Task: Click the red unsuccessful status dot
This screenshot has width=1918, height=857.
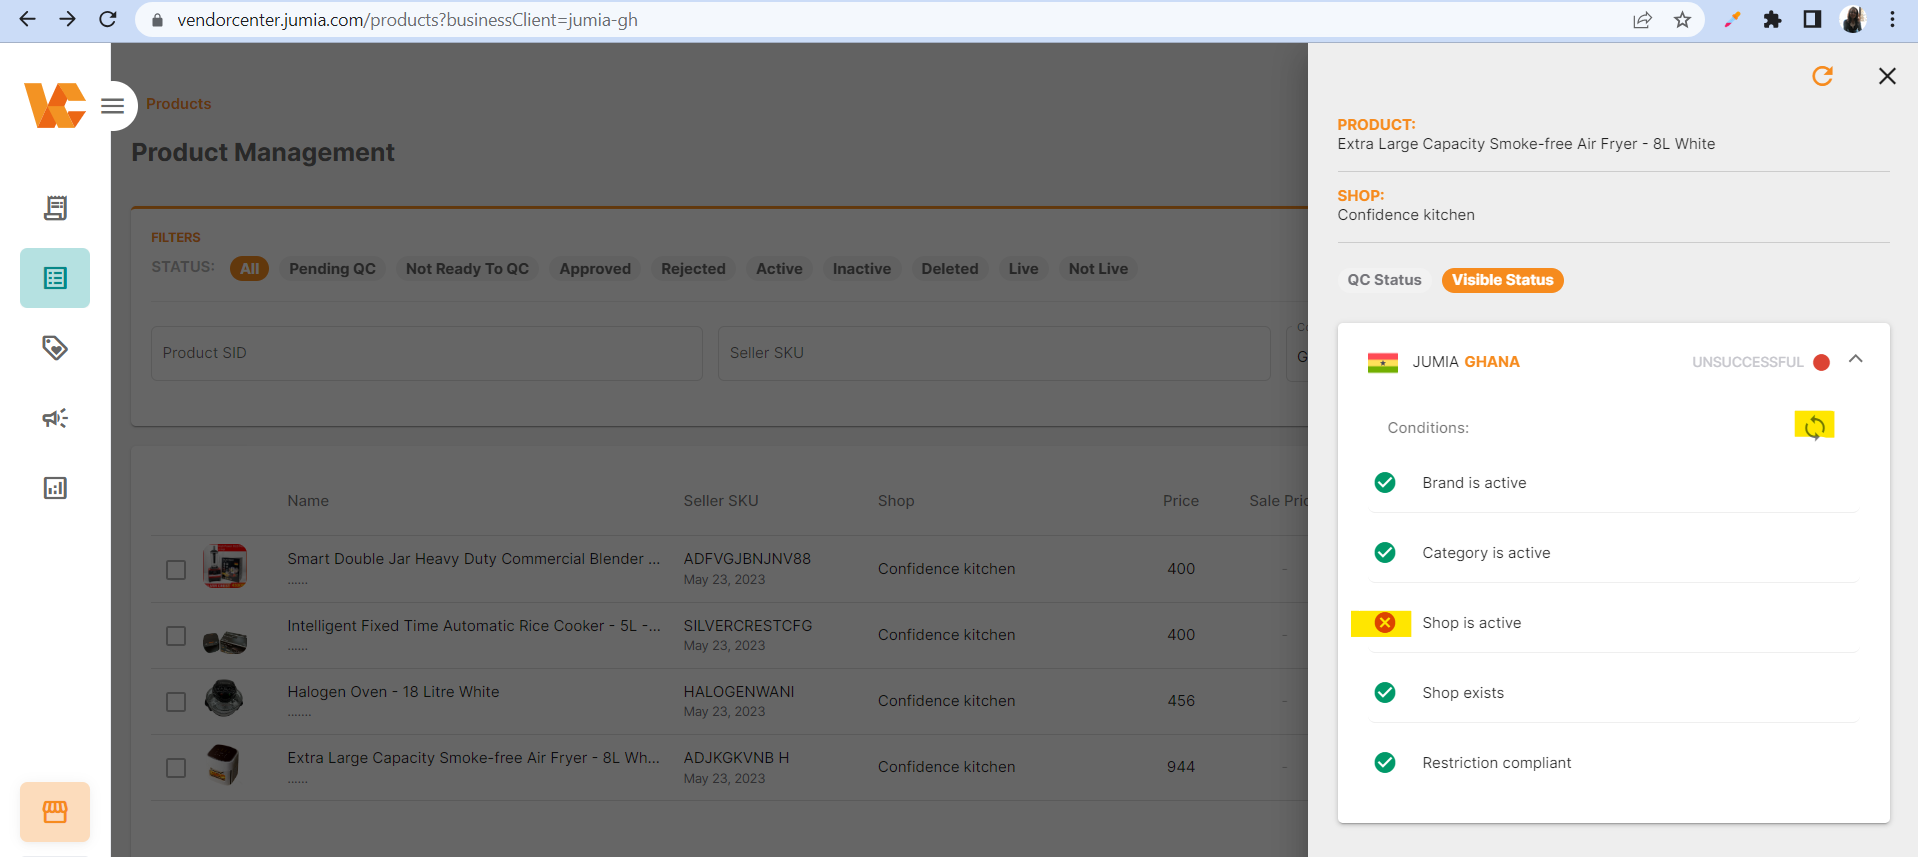Action: (1822, 362)
